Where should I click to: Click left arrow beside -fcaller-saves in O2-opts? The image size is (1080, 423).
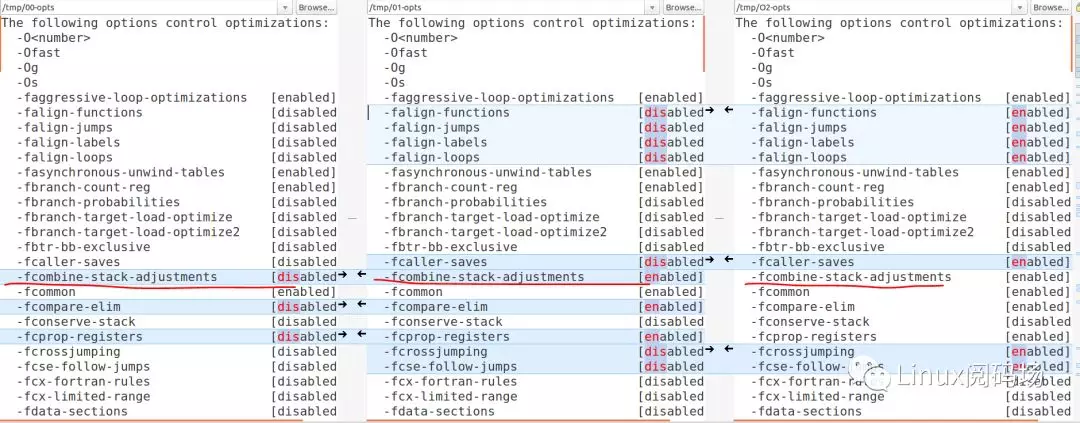coord(728,261)
